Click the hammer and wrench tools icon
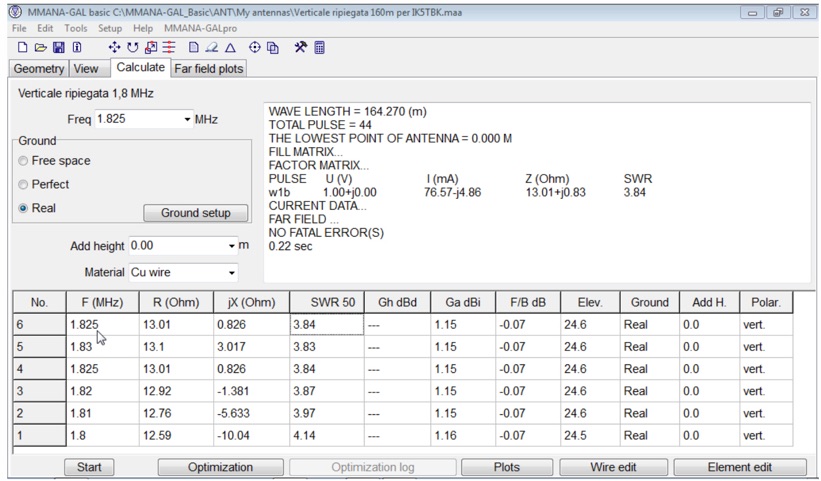The image size is (821, 481). click(300, 48)
